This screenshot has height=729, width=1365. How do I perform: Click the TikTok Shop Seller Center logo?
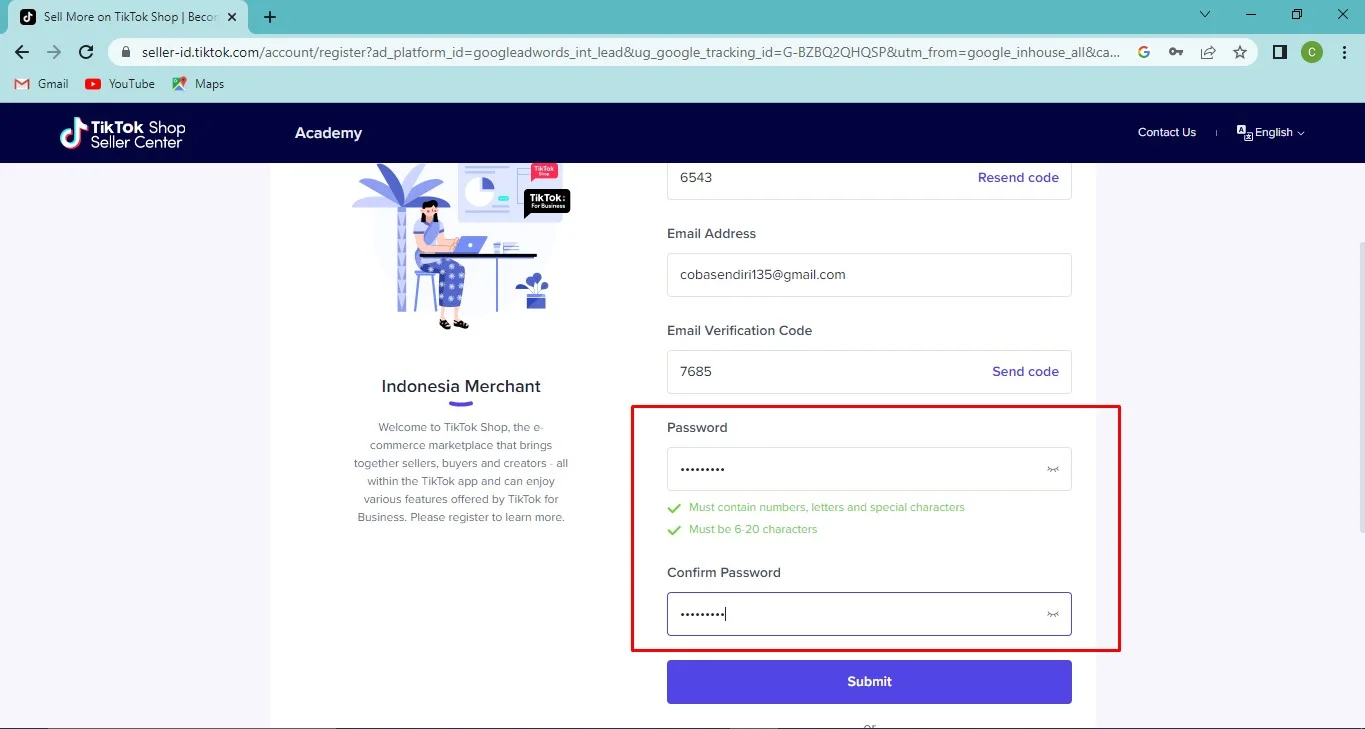point(122,133)
